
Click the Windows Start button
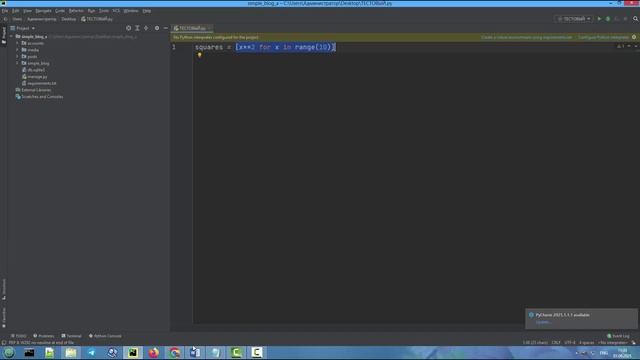[9, 353]
